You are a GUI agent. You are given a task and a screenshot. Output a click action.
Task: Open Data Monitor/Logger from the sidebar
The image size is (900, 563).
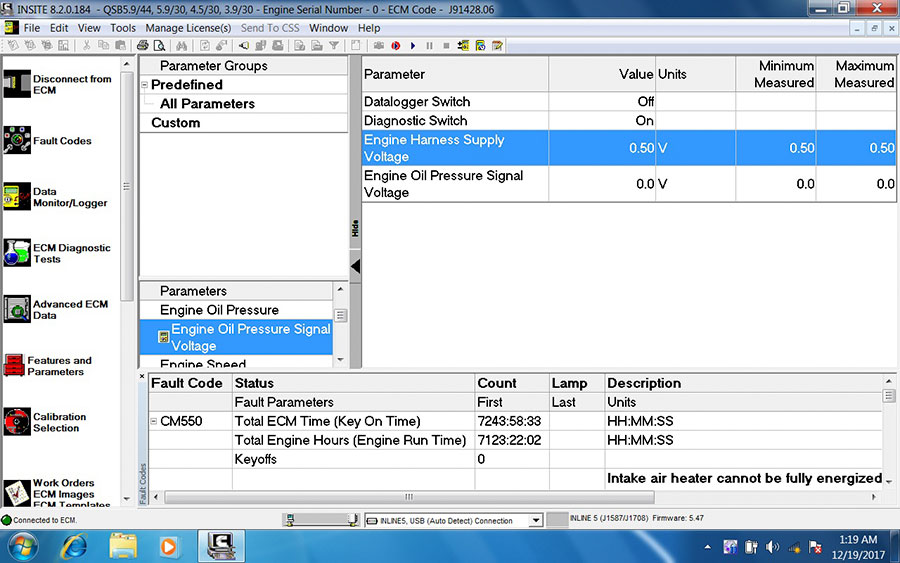(x=17, y=197)
